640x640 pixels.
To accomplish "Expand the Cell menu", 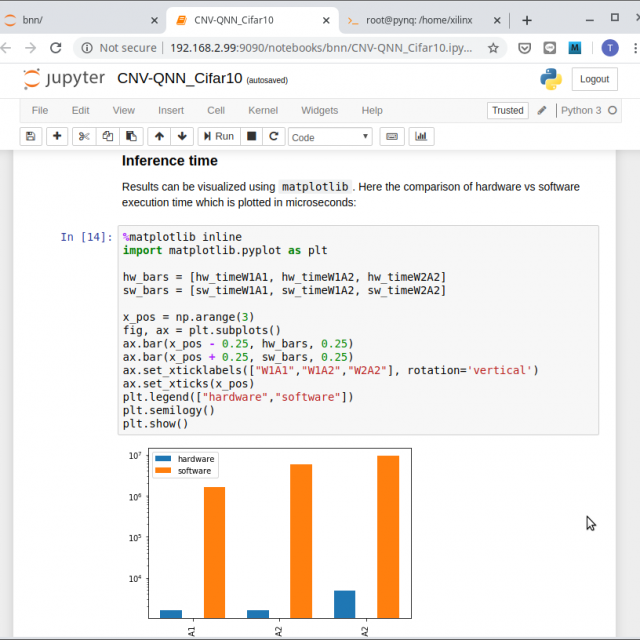I will pos(216,110).
